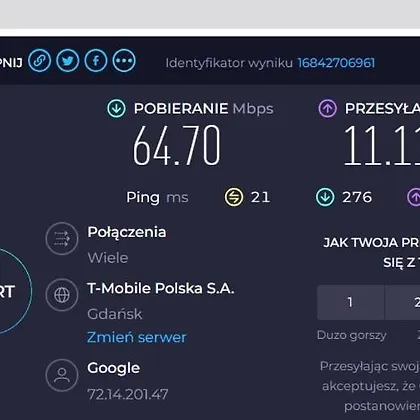Click Zmień serwer link
The image size is (420, 420).
(137, 337)
